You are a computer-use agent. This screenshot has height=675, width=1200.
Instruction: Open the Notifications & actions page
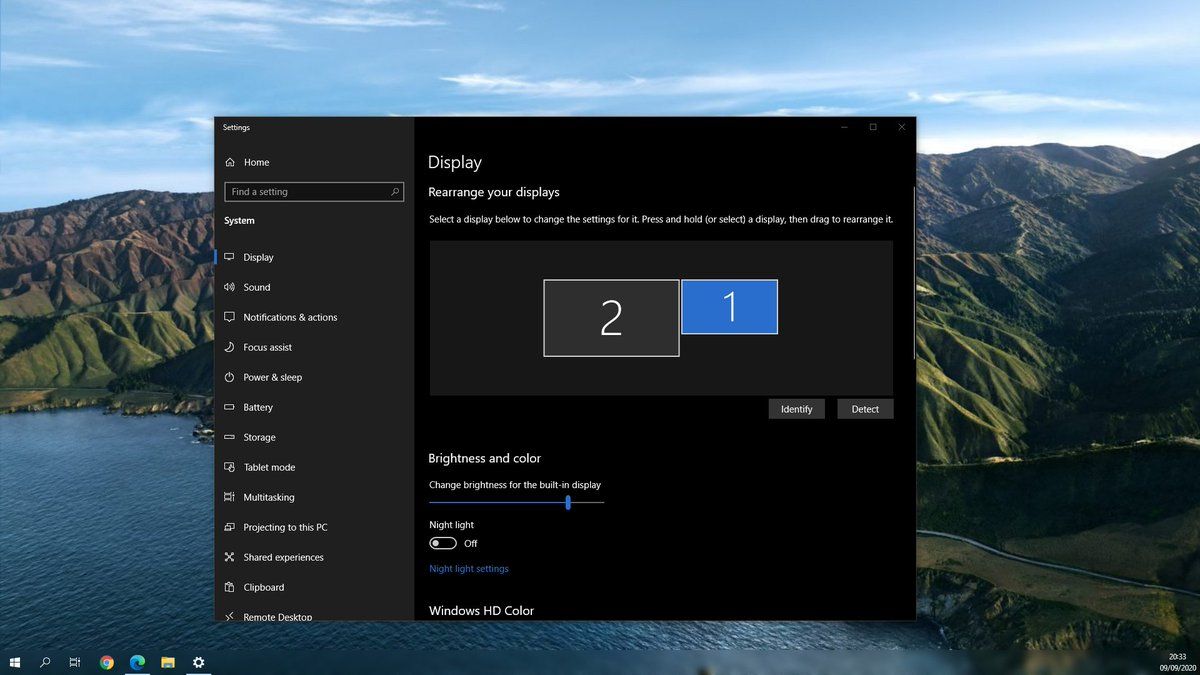click(x=290, y=317)
